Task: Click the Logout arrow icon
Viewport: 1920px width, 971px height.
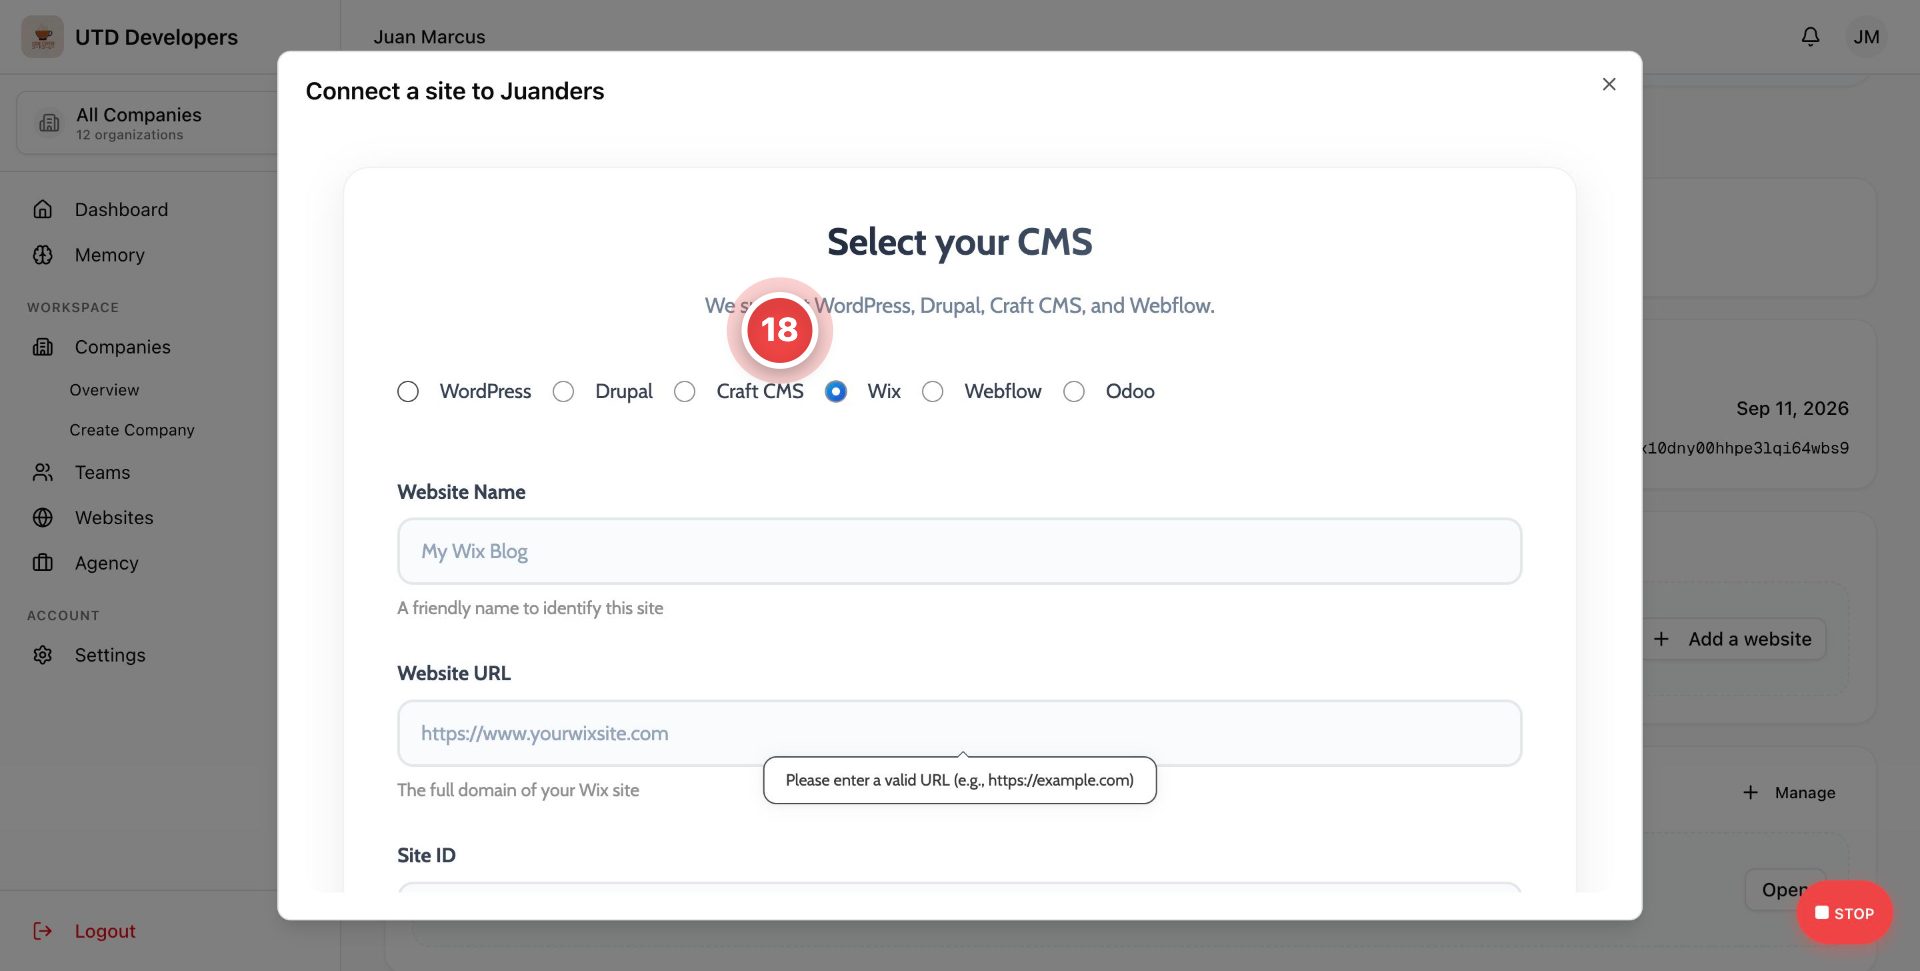Action: click(43, 931)
